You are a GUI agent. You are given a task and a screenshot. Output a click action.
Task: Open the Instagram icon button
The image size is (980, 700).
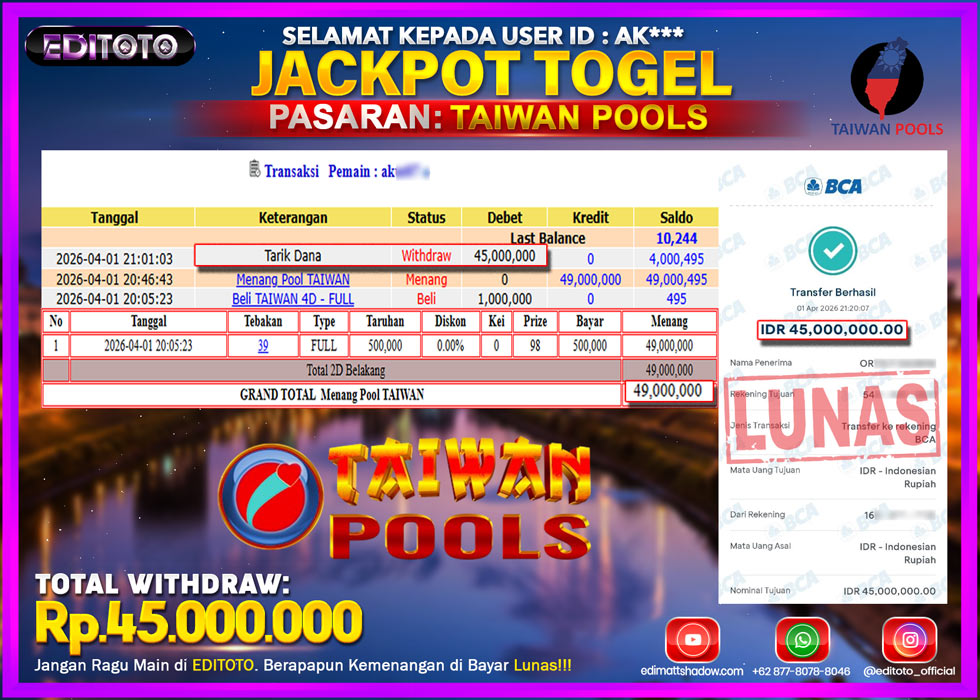pos(909,640)
